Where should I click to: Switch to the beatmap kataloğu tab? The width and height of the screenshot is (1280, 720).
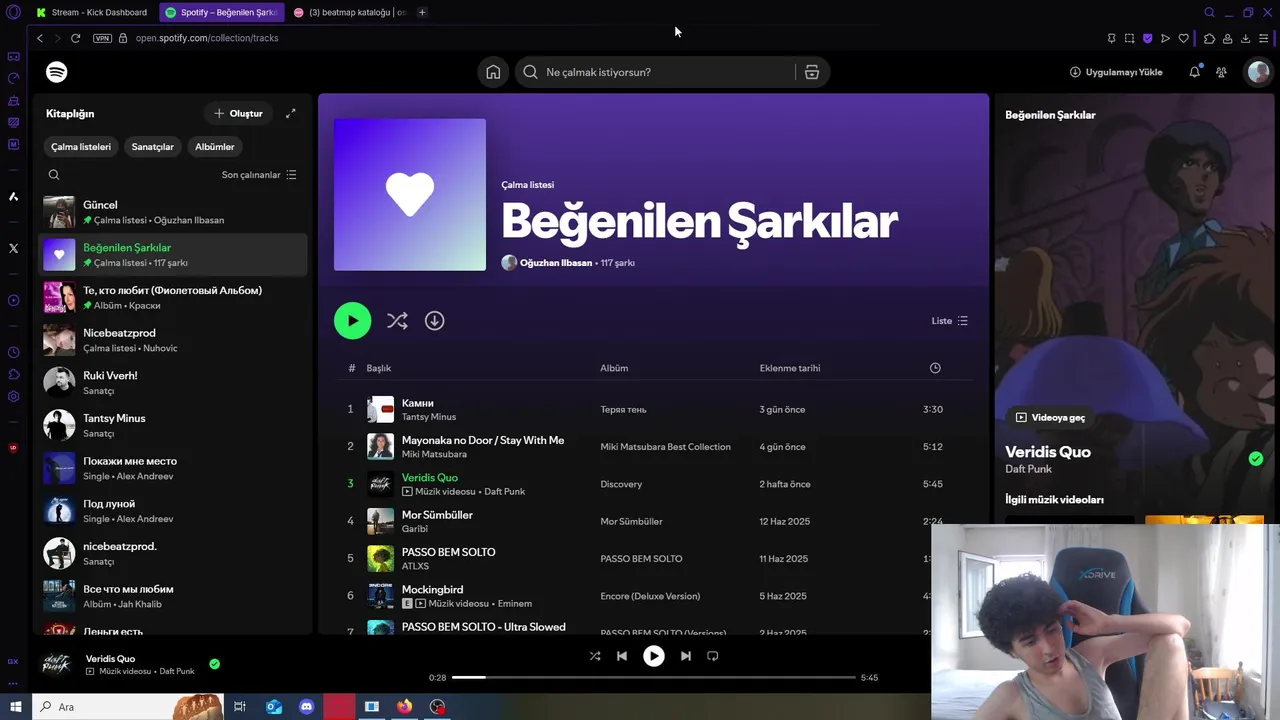click(x=350, y=12)
